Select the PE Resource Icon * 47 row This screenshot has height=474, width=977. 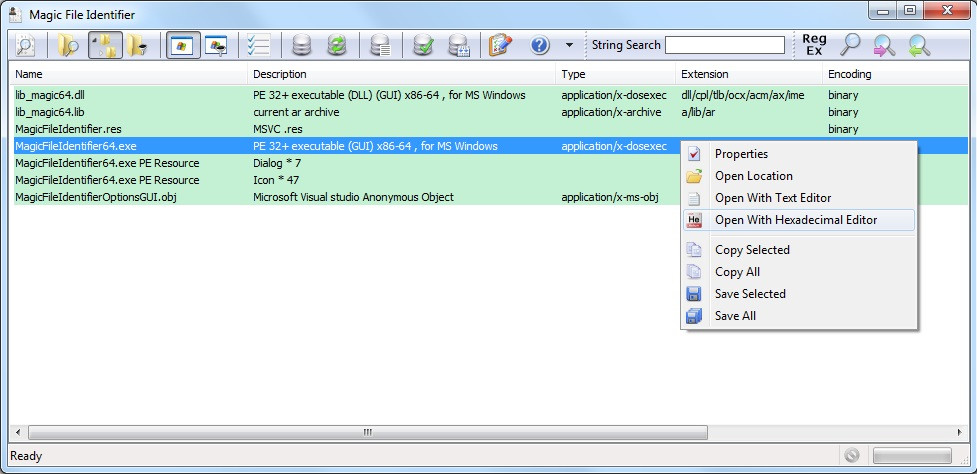[346, 180]
